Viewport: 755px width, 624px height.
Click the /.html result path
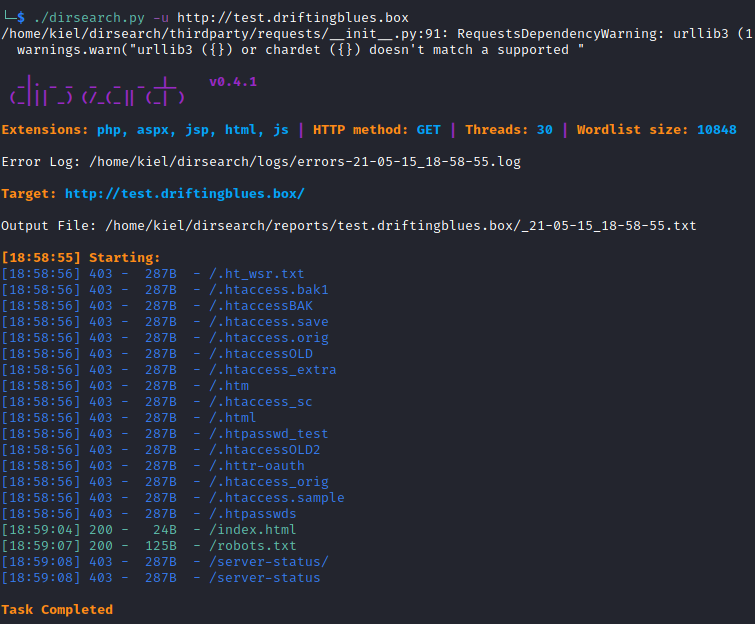[x=233, y=417]
